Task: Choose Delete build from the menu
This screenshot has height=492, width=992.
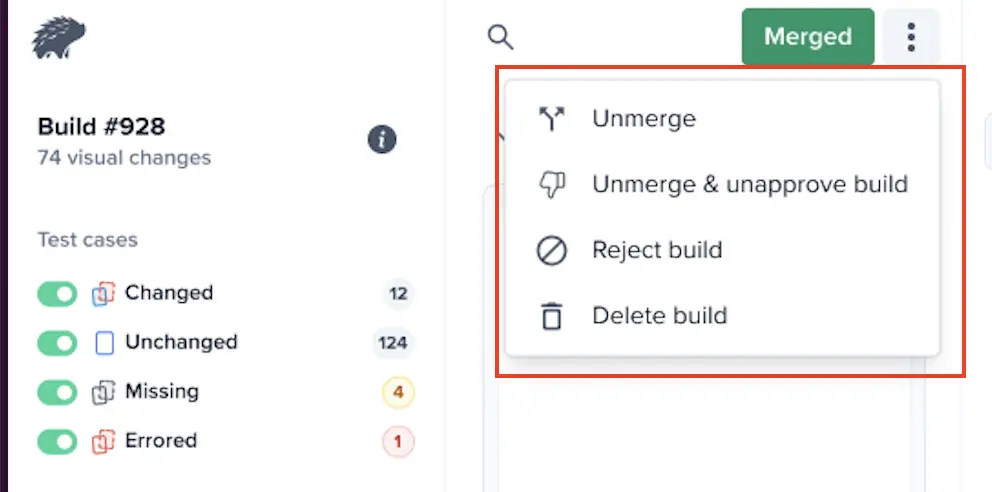Action: (659, 316)
